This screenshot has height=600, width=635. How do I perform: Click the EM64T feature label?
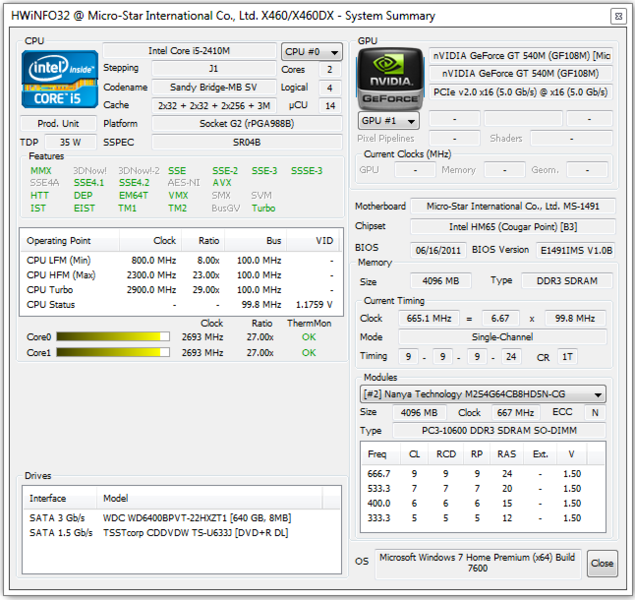[133, 196]
